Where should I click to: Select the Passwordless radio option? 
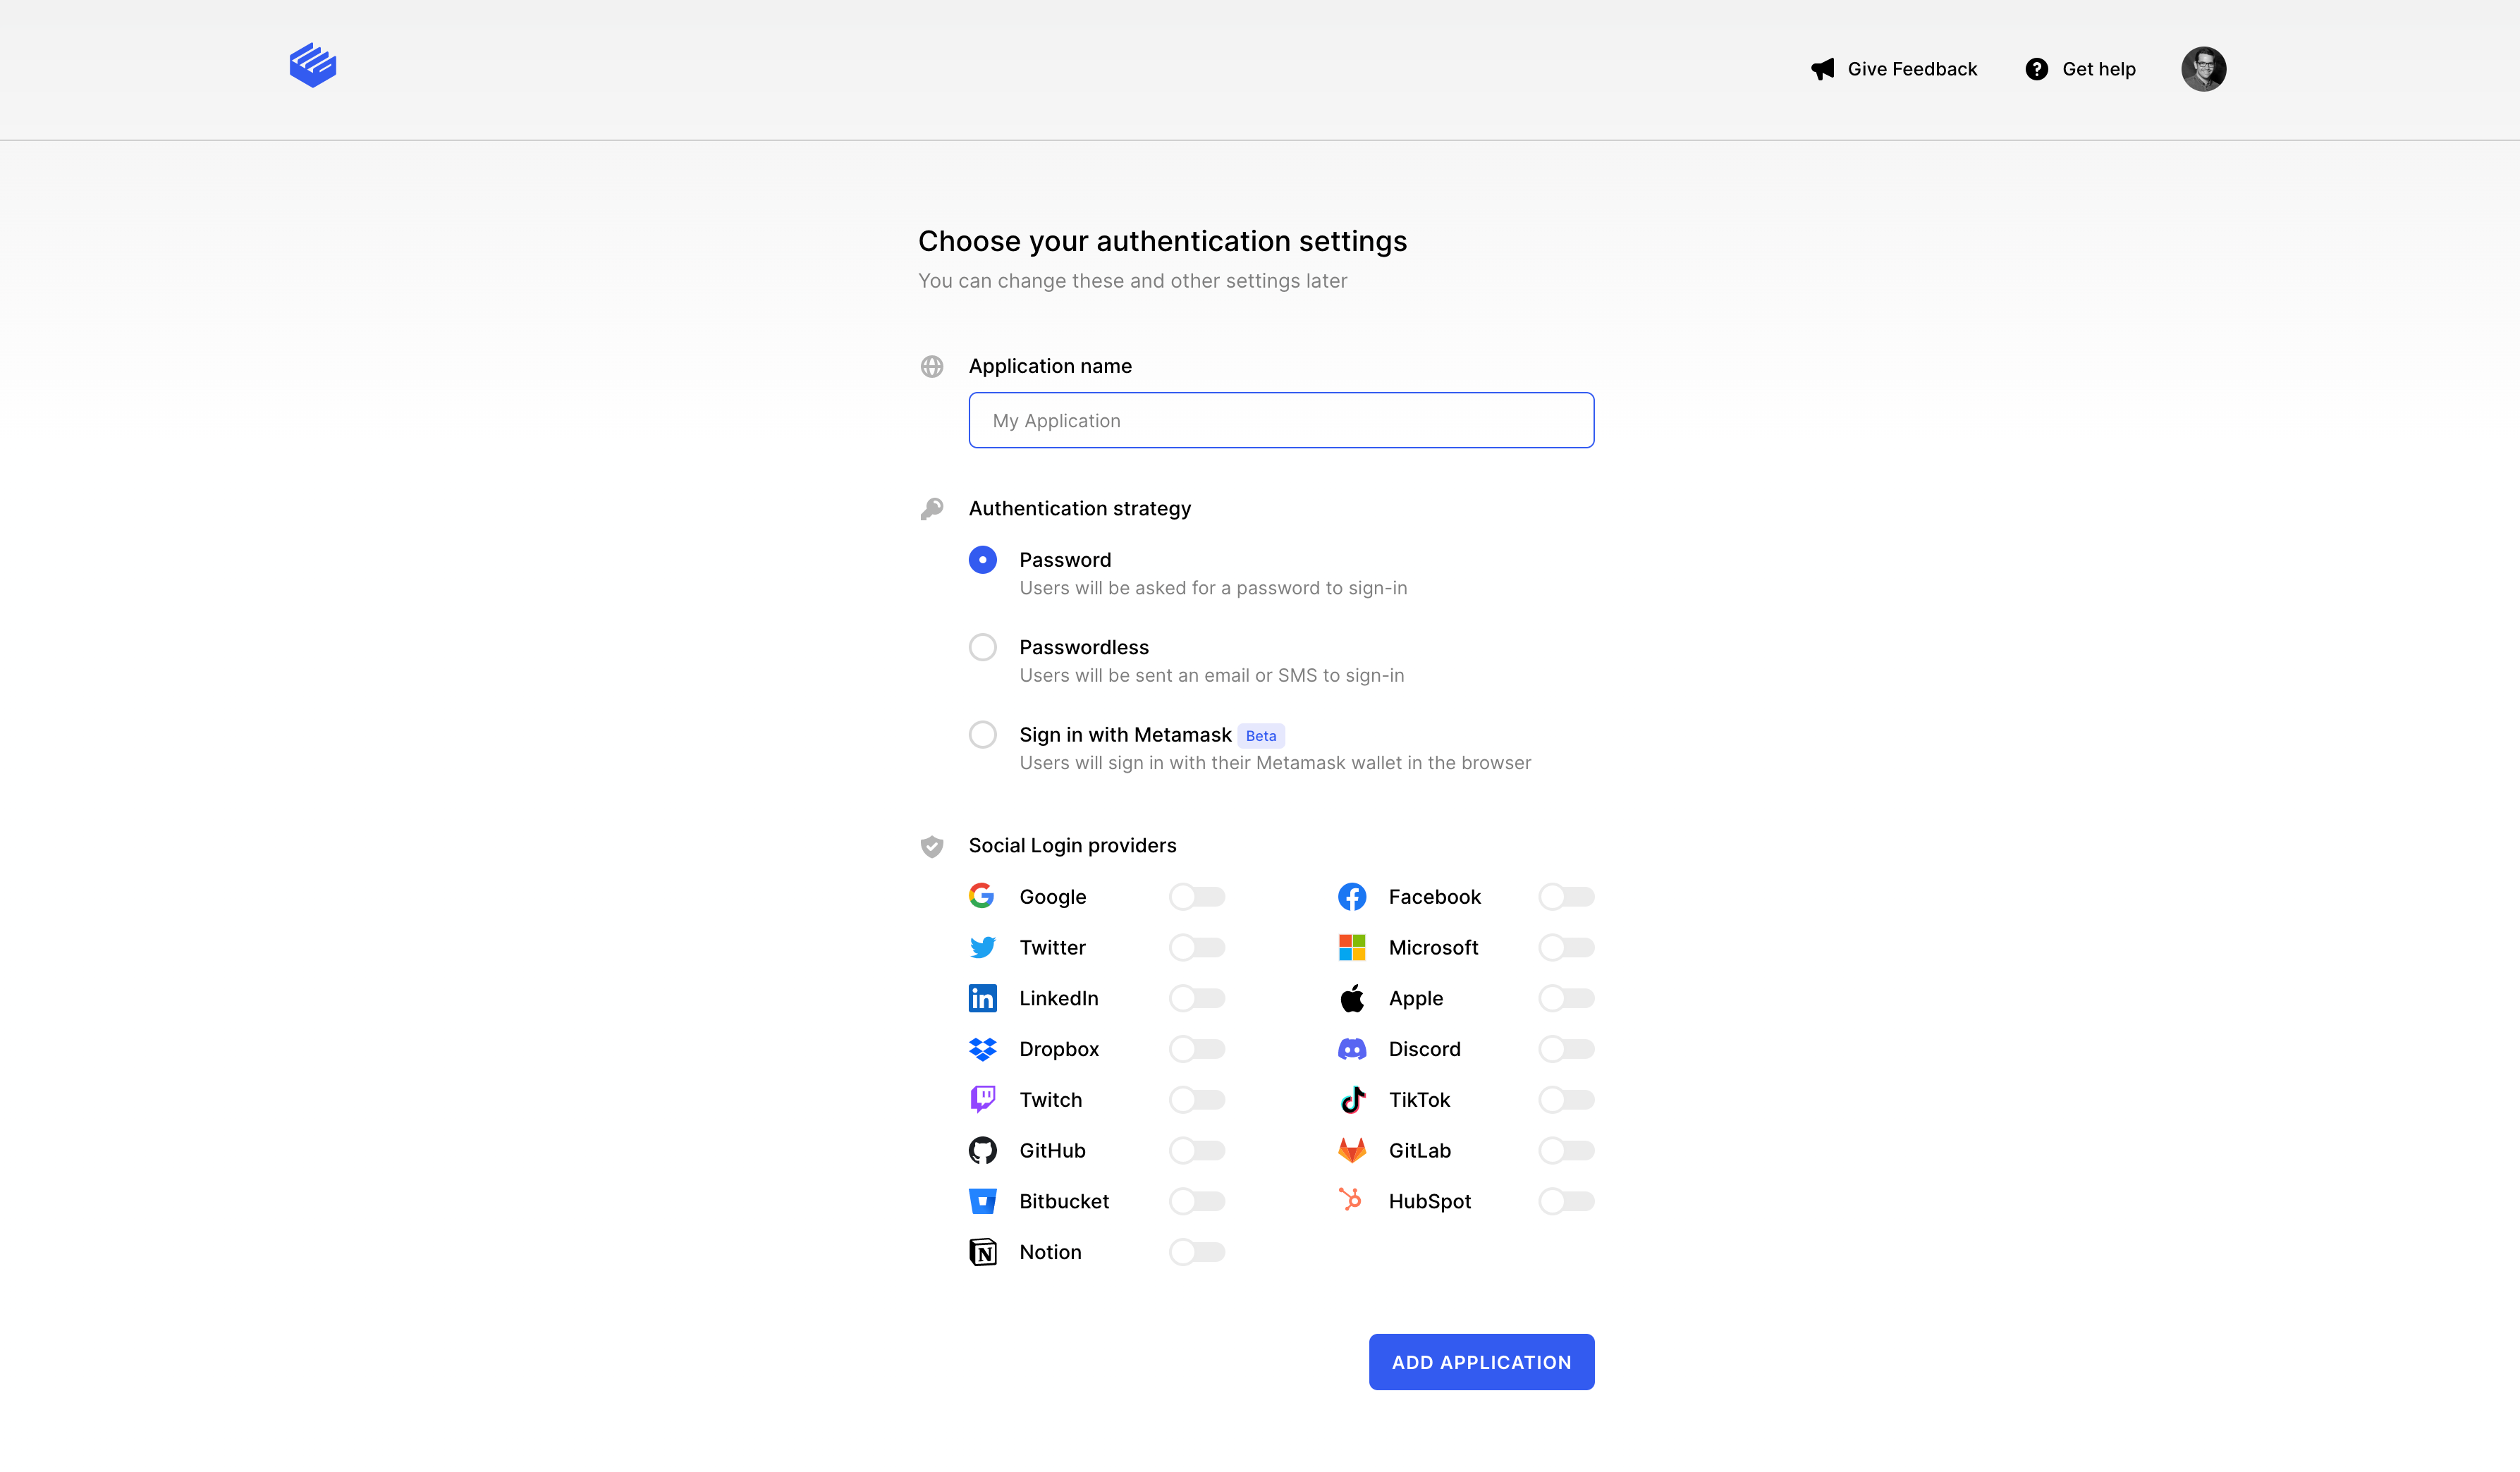[x=982, y=647]
